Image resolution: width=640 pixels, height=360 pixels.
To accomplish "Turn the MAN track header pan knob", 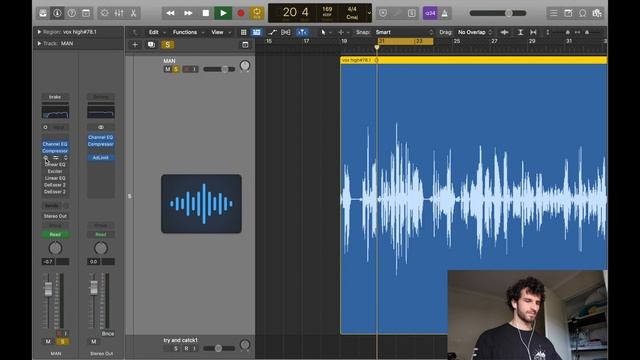I will [245, 66].
